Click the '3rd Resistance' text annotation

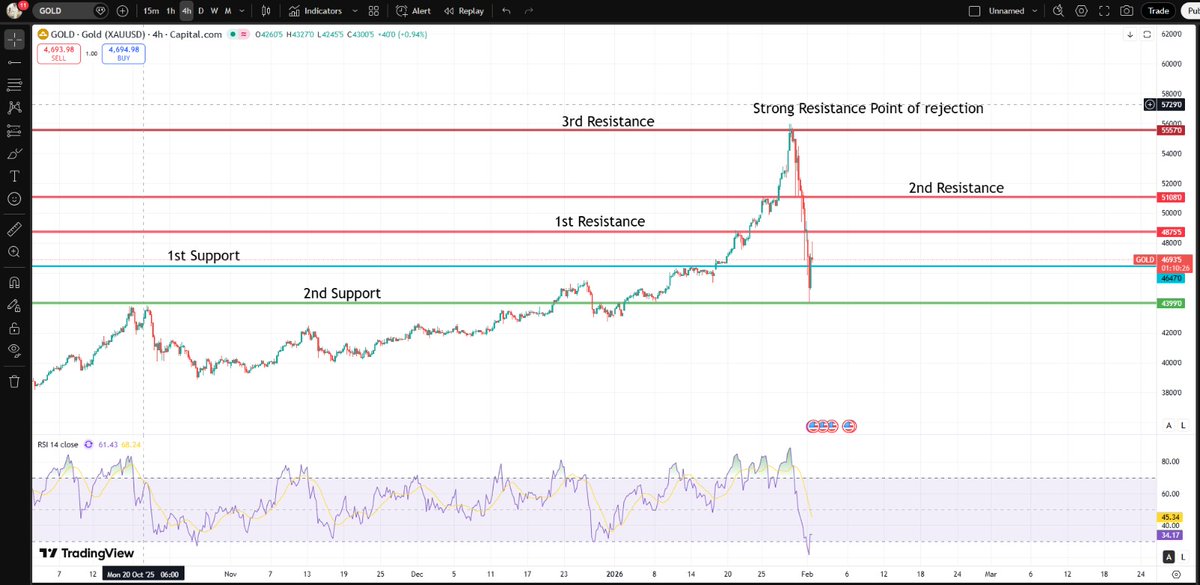(608, 121)
